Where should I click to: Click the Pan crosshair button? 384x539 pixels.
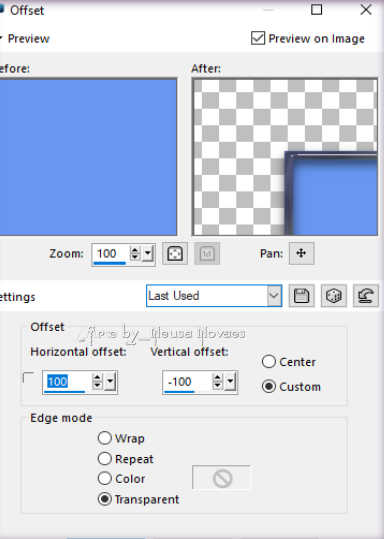pyautogui.click(x=301, y=253)
